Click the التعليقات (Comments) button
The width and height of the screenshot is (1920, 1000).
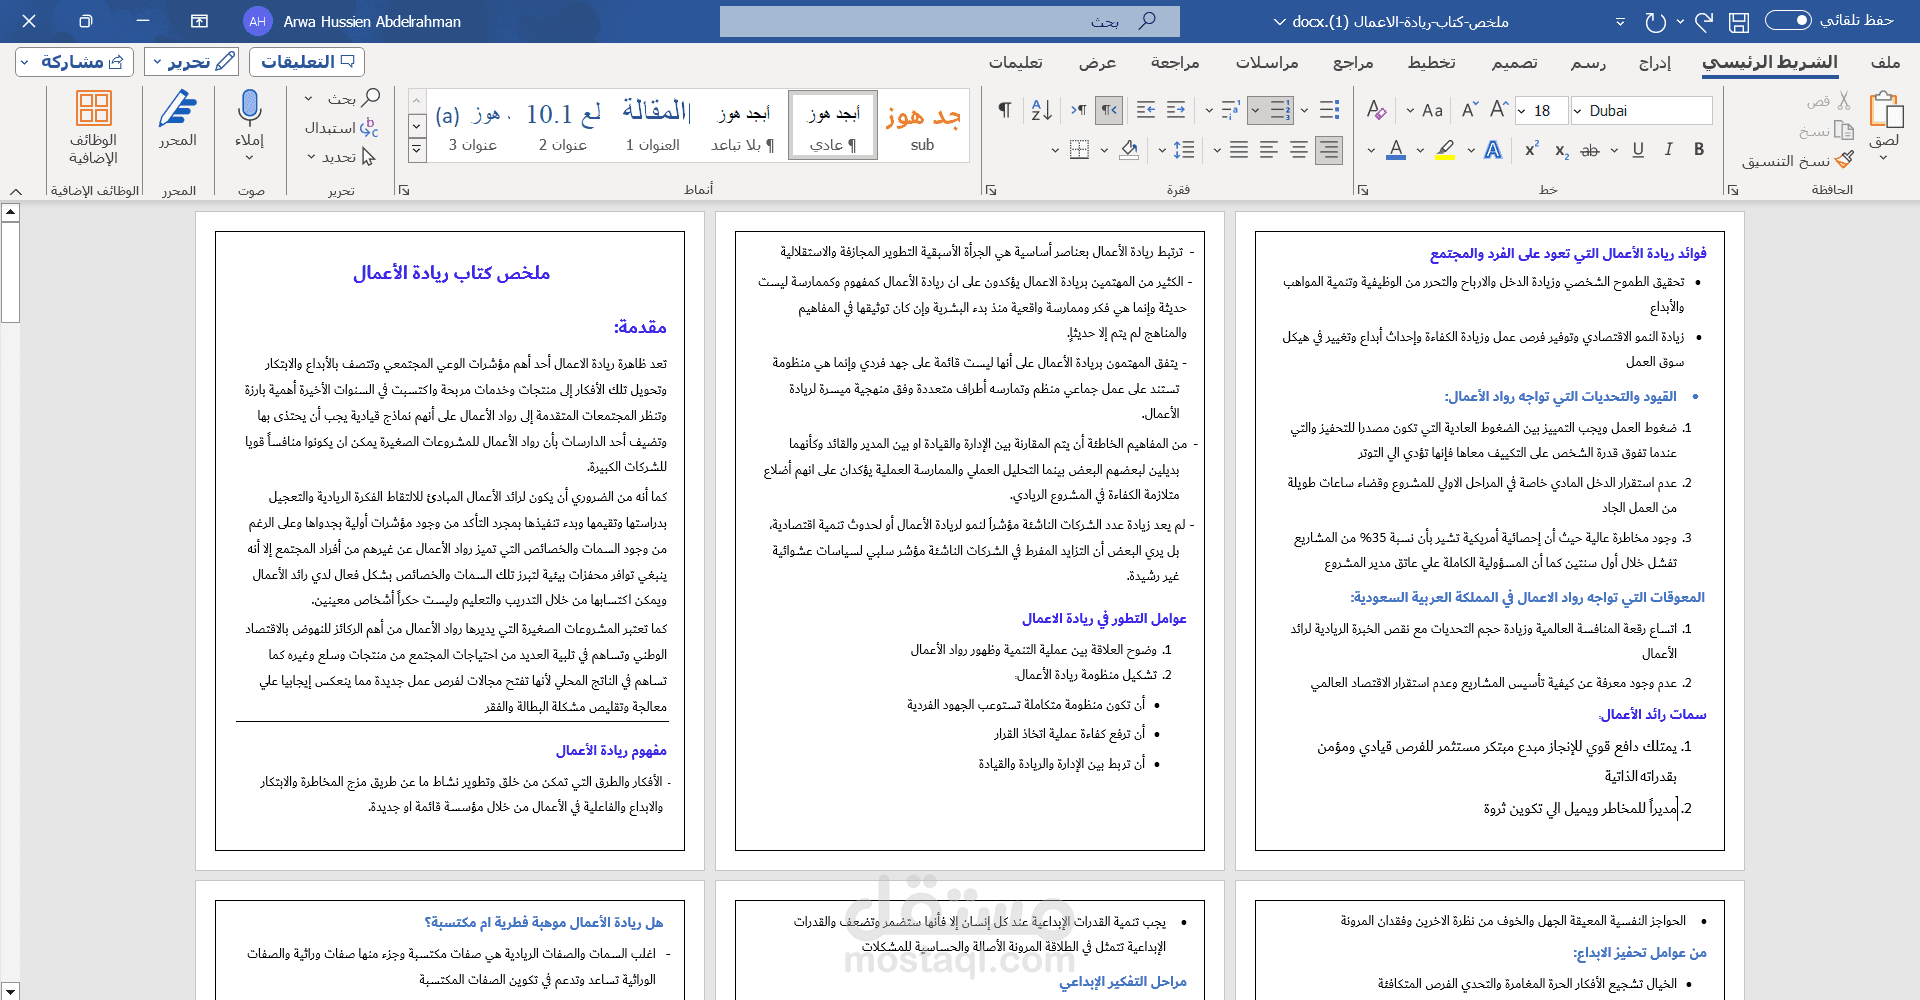[x=307, y=62]
